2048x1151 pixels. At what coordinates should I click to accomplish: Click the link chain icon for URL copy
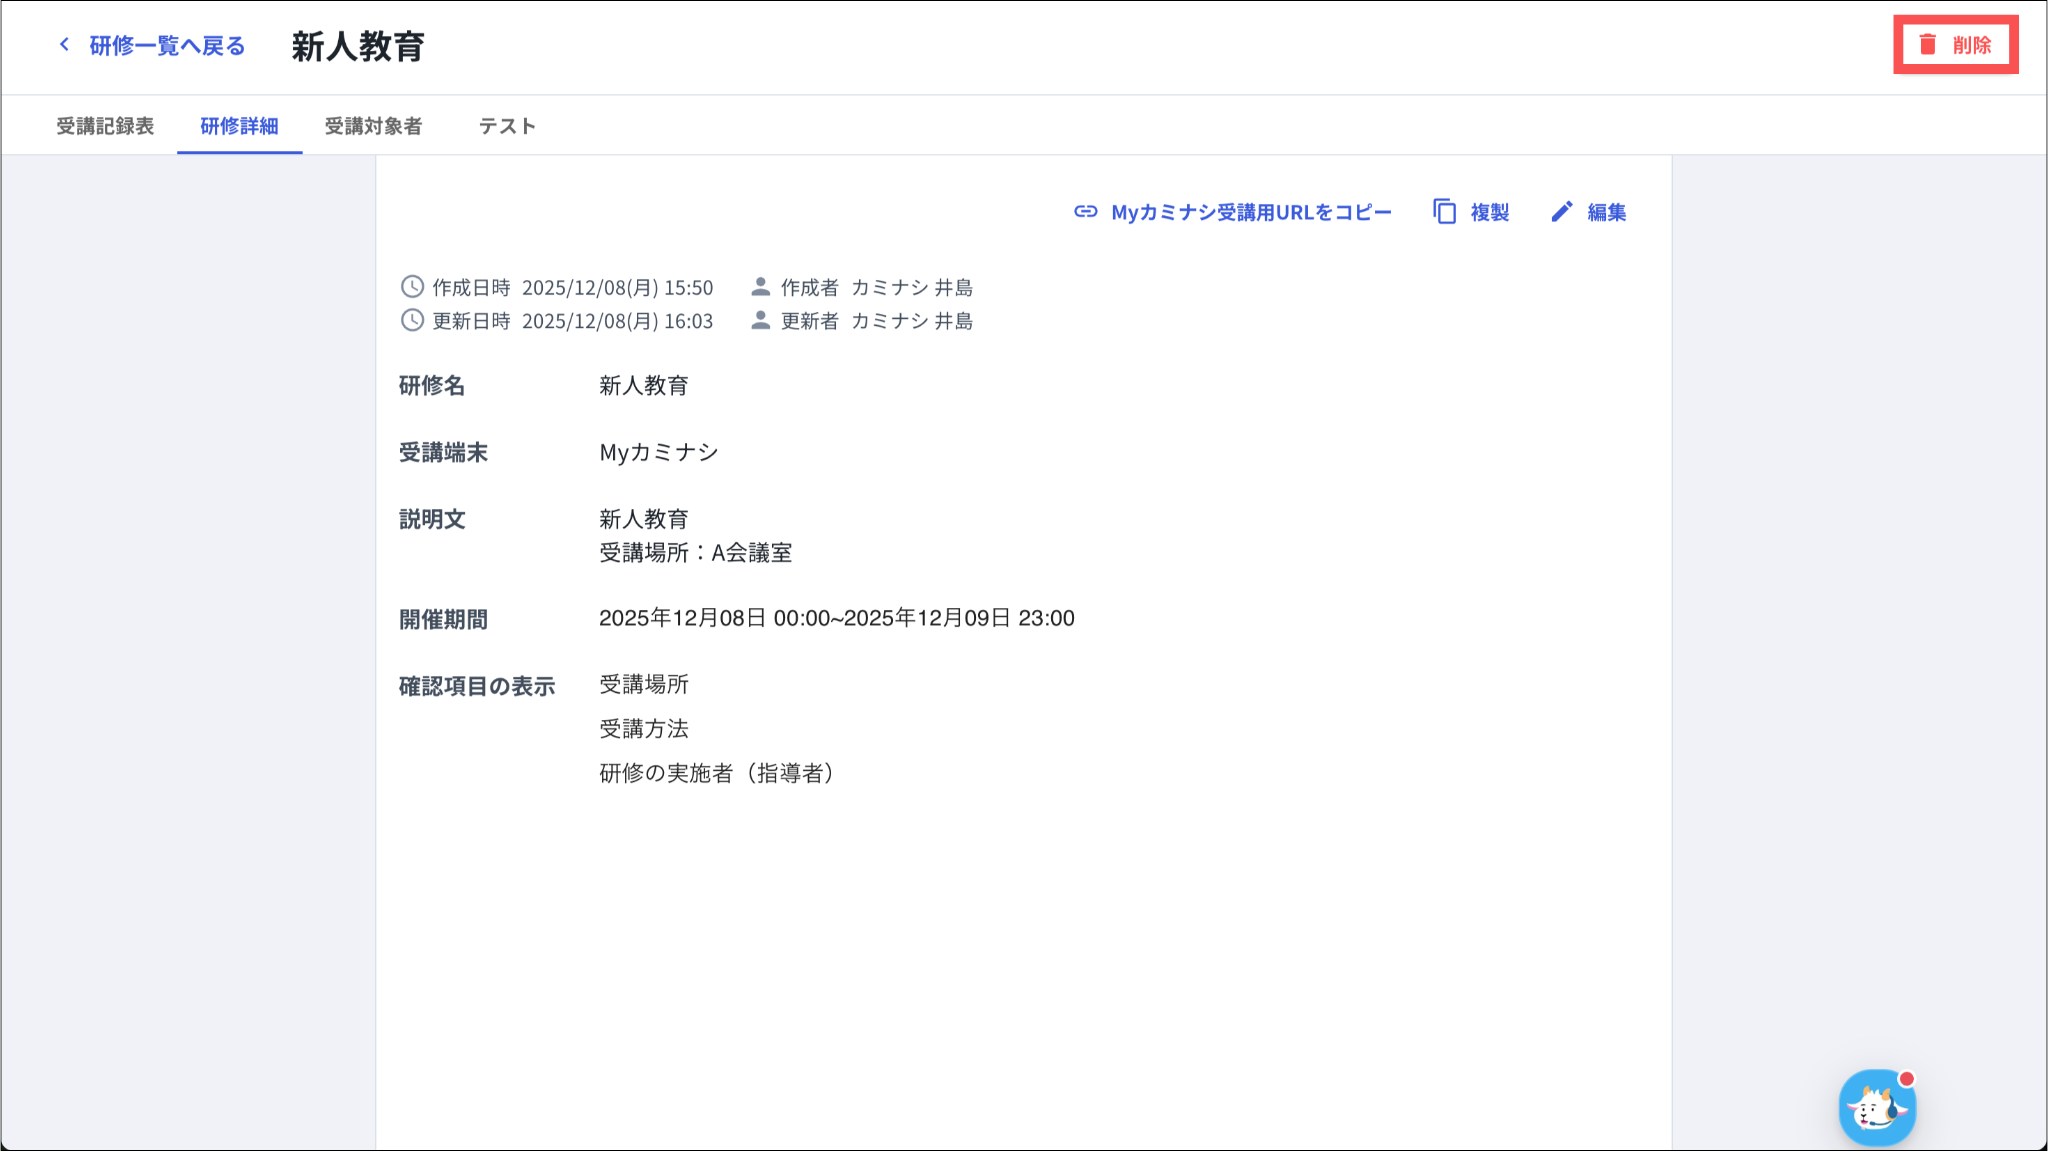[x=1085, y=211]
